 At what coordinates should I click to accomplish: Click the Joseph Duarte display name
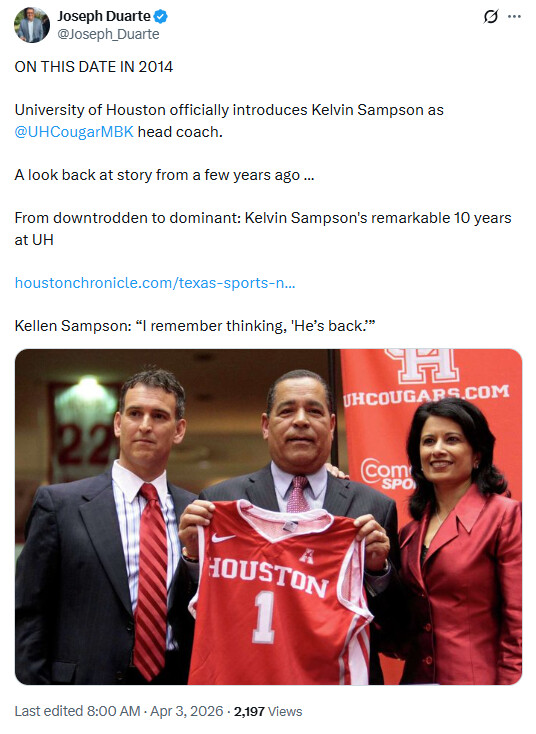click(104, 16)
